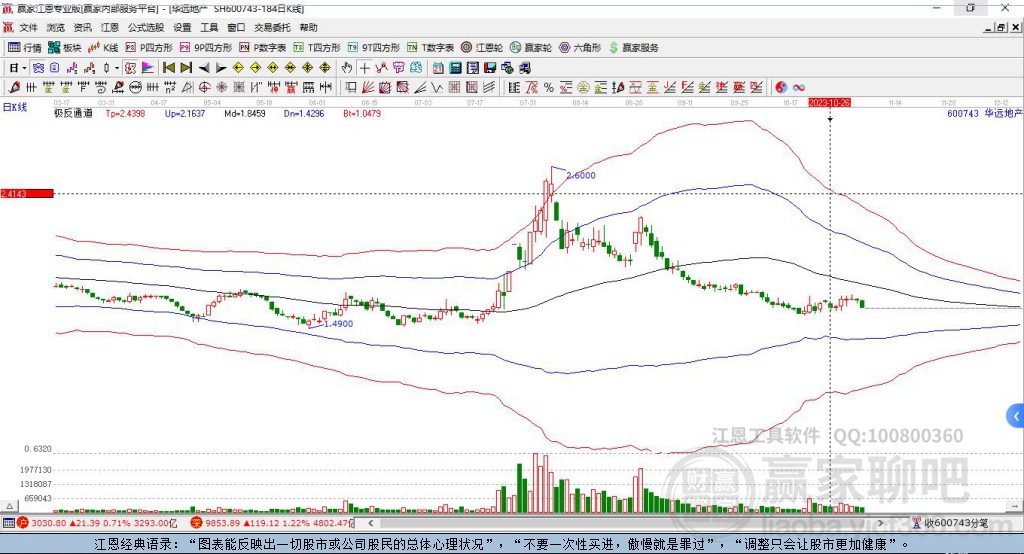Open the 公式选股 menu
Screen dimensions: 1024x554
point(146,27)
